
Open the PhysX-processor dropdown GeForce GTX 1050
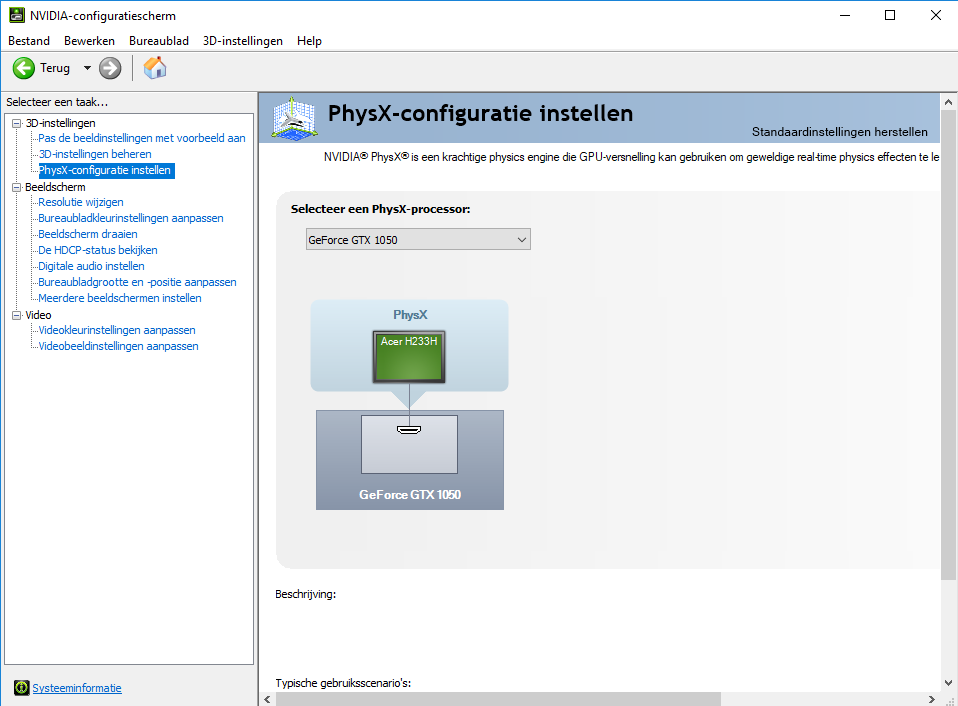(x=418, y=239)
